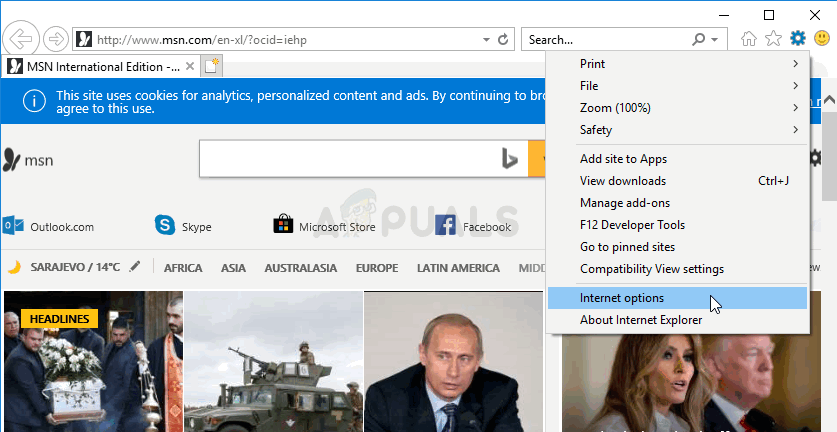Open the LATIN AMERICA news section
Screen dimensions: 837x432
tap(458, 268)
